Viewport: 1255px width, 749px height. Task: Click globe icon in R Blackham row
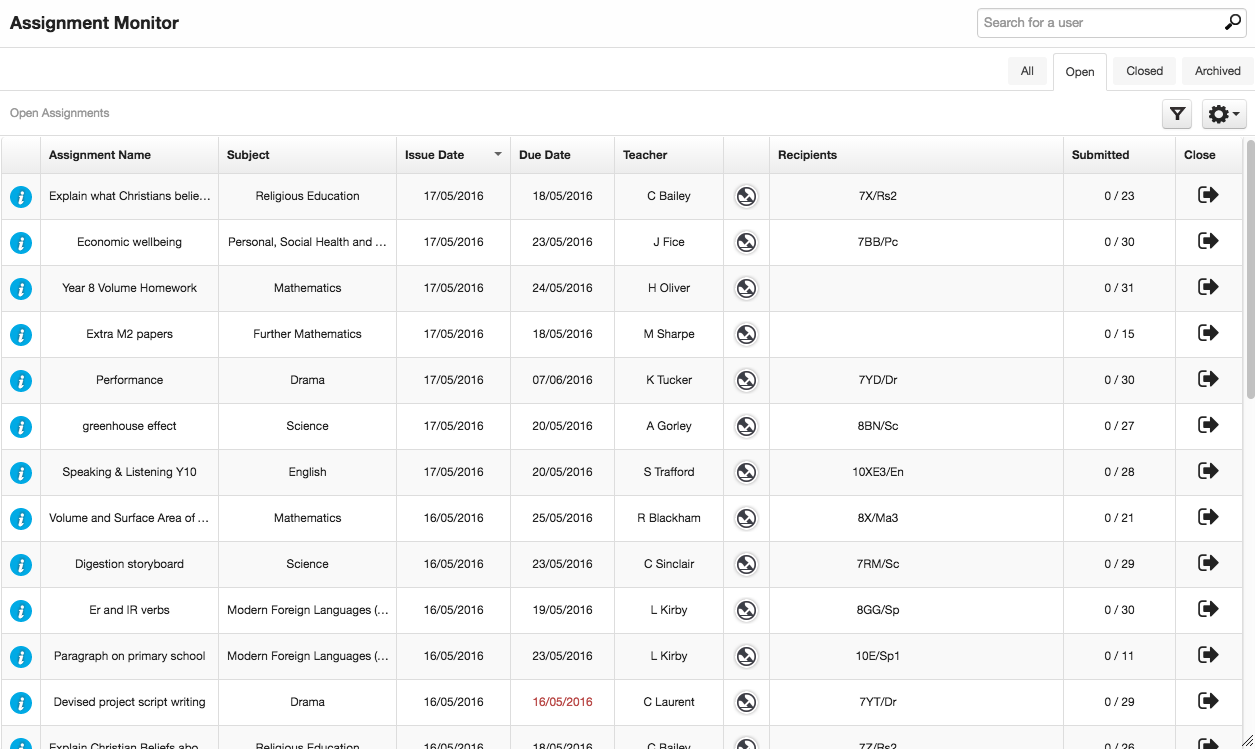[746, 519]
